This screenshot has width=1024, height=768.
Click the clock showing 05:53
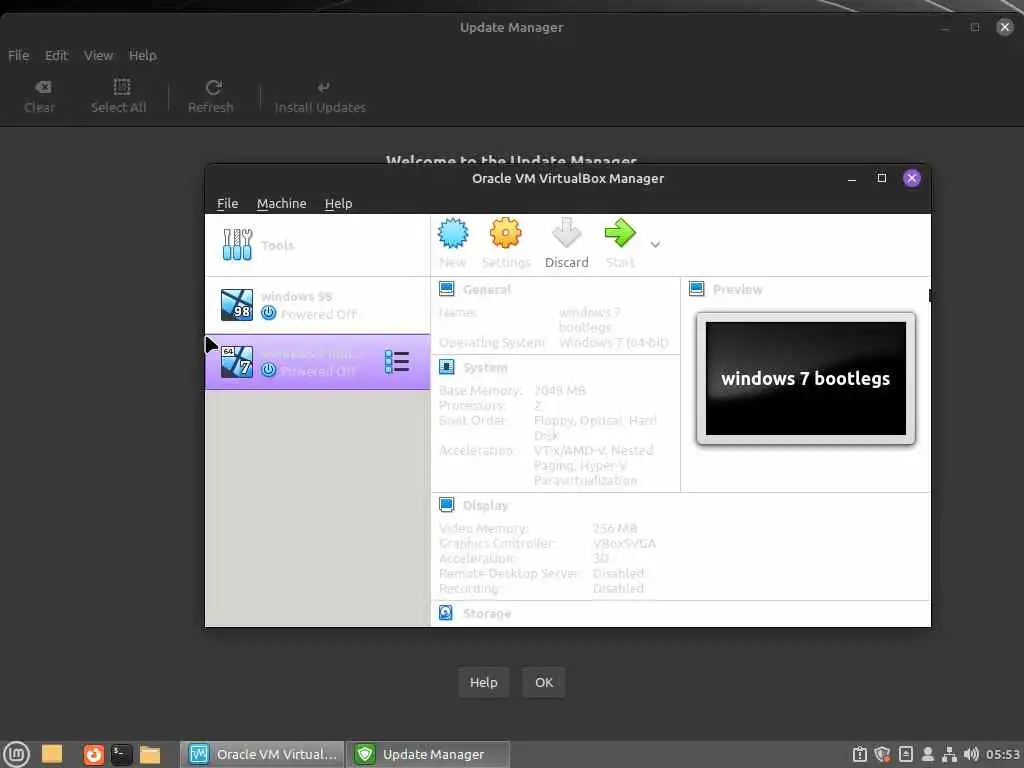coord(1003,754)
